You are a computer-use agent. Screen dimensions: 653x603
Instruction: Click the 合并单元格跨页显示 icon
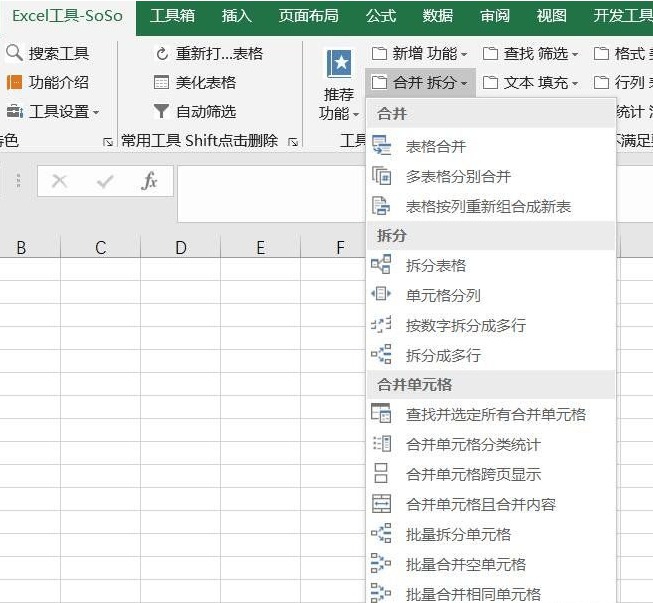point(381,473)
